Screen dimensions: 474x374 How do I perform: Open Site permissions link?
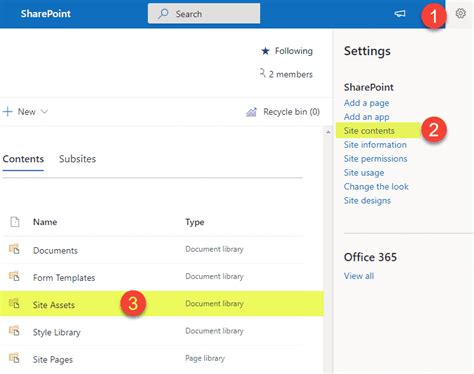pos(375,159)
